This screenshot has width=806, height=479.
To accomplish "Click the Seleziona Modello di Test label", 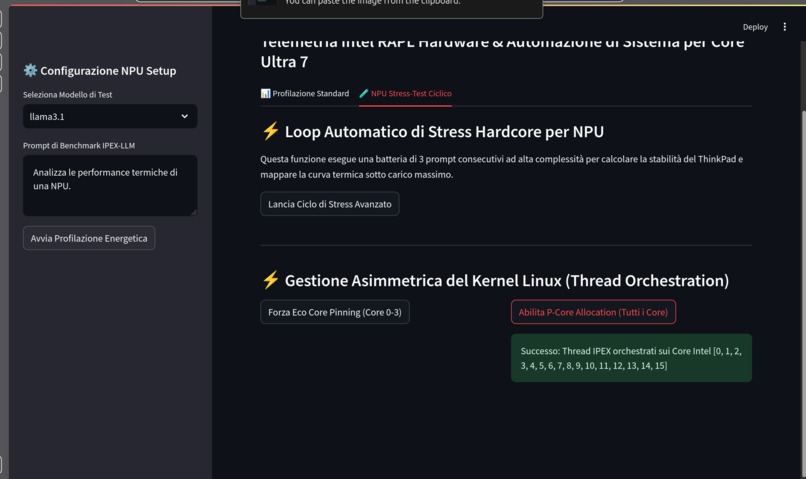I will coord(67,95).
